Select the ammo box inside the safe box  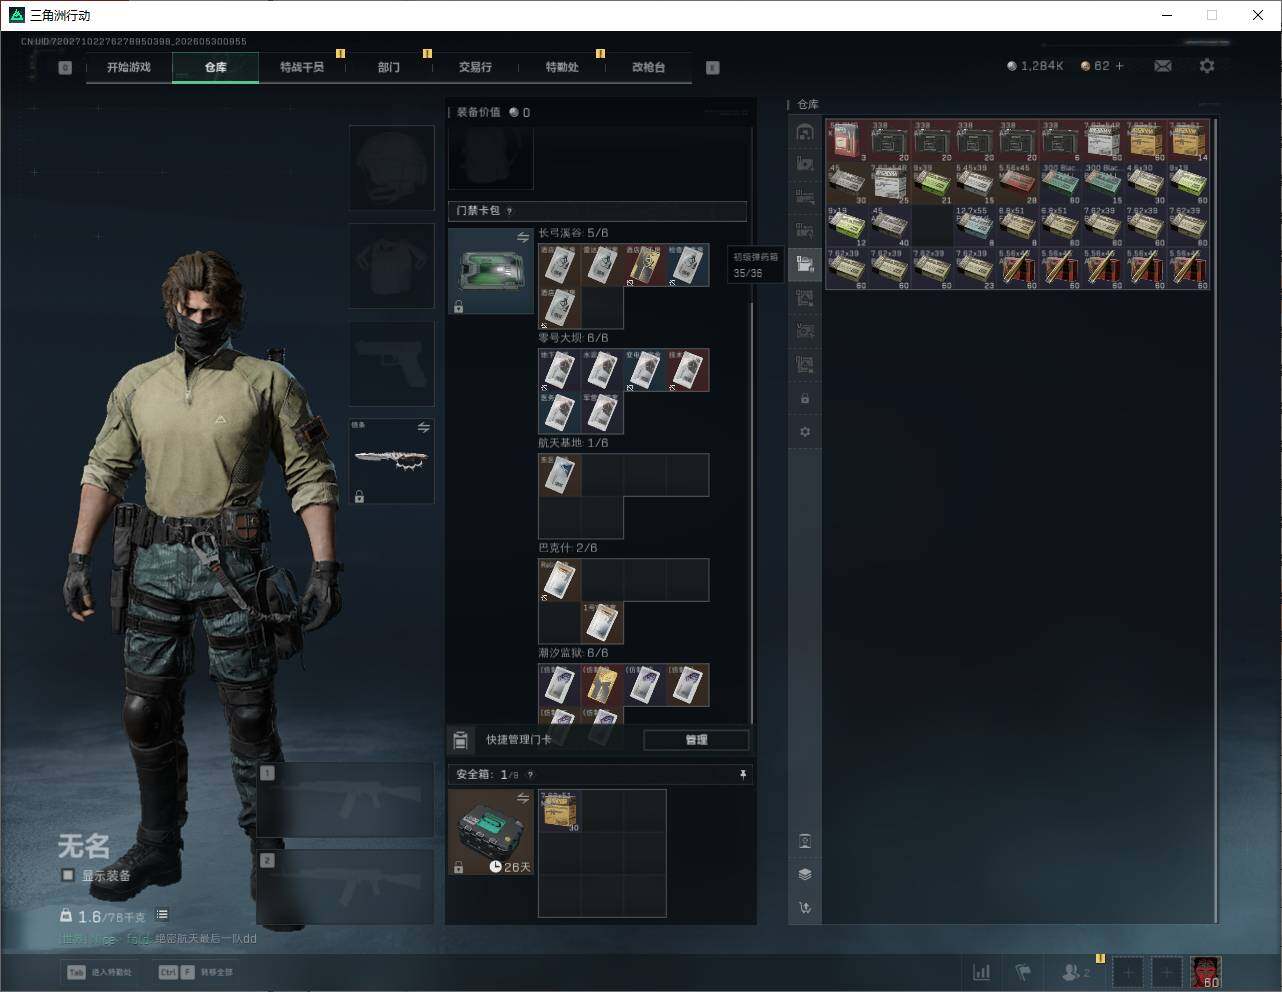click(560, 811)
